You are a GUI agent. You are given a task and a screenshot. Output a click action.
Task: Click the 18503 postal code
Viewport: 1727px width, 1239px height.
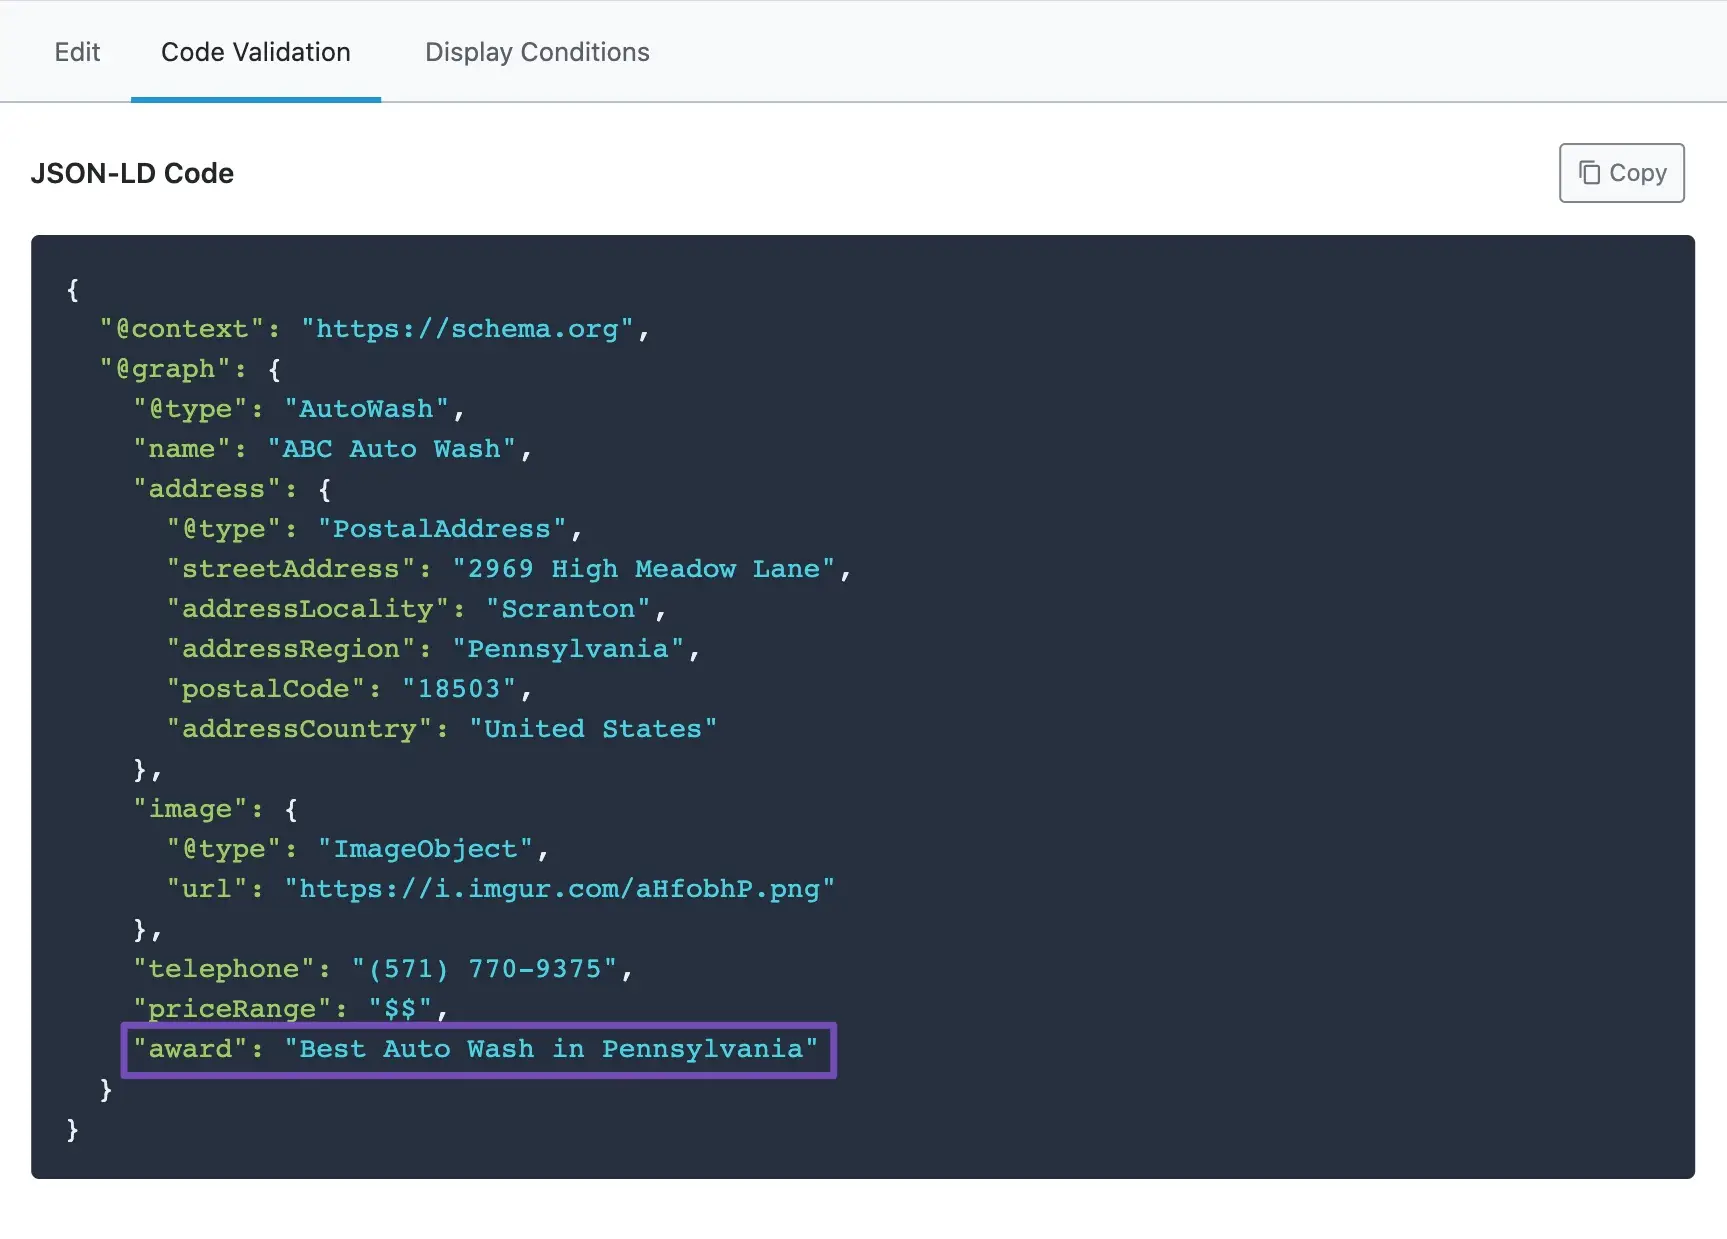463,688
